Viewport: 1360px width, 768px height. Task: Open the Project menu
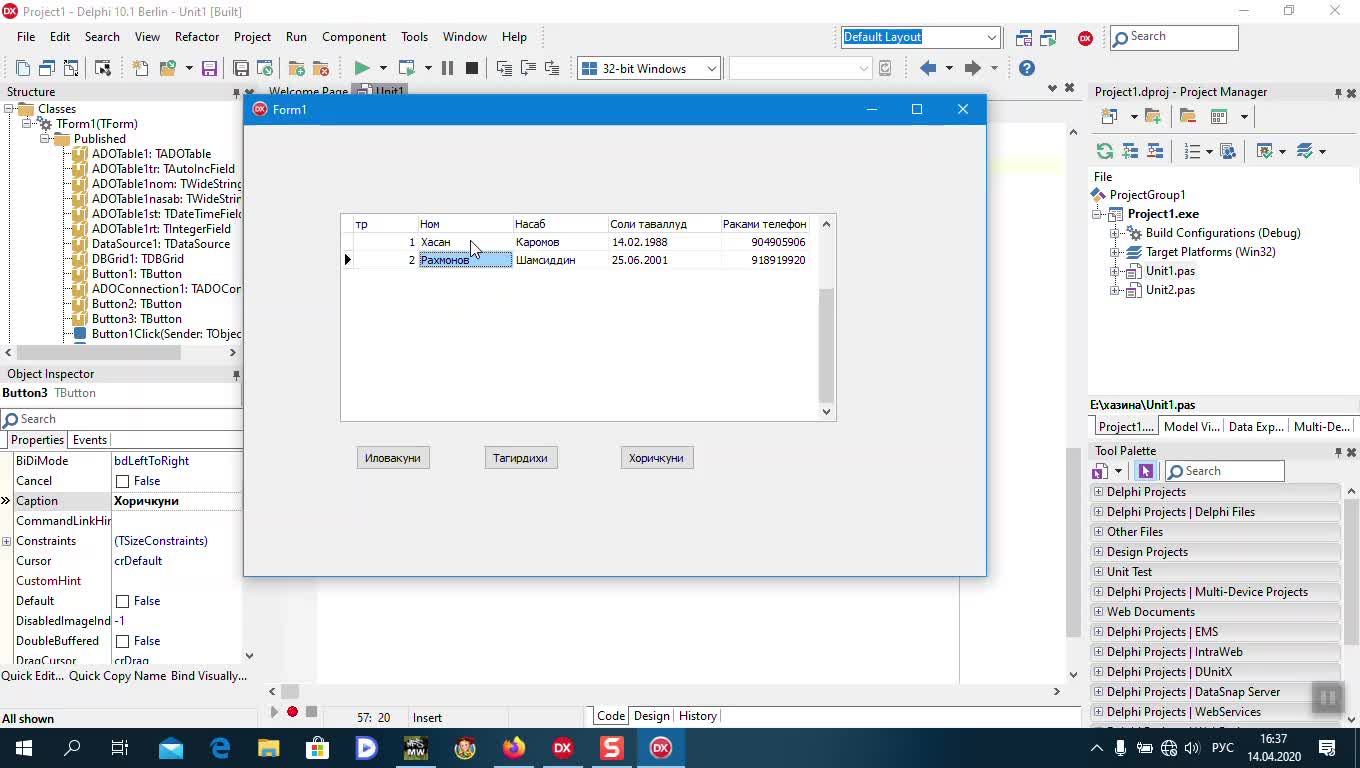[252, 37]
